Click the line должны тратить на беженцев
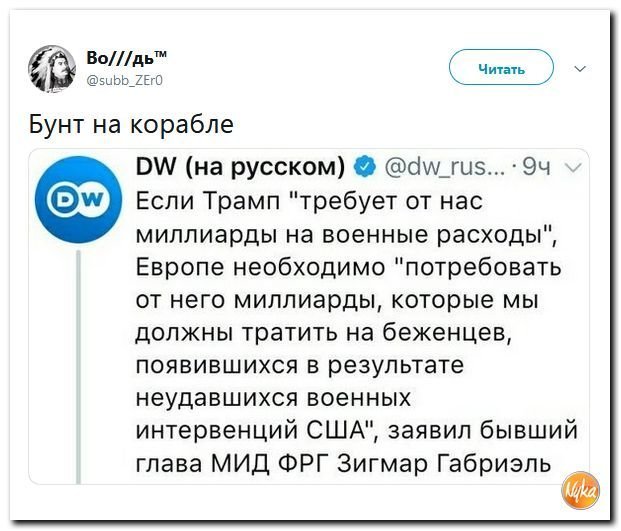 pos(324,333)
